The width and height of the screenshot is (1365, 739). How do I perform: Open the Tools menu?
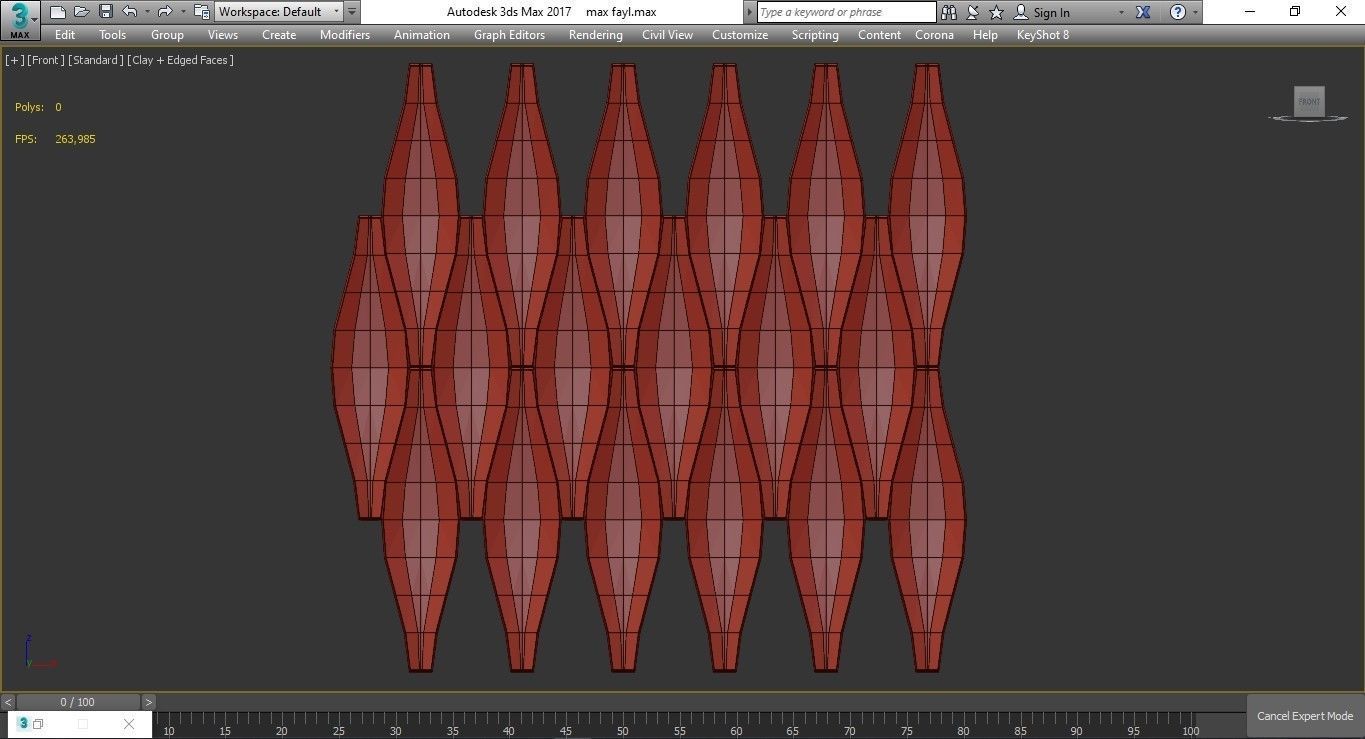[113, 35]
